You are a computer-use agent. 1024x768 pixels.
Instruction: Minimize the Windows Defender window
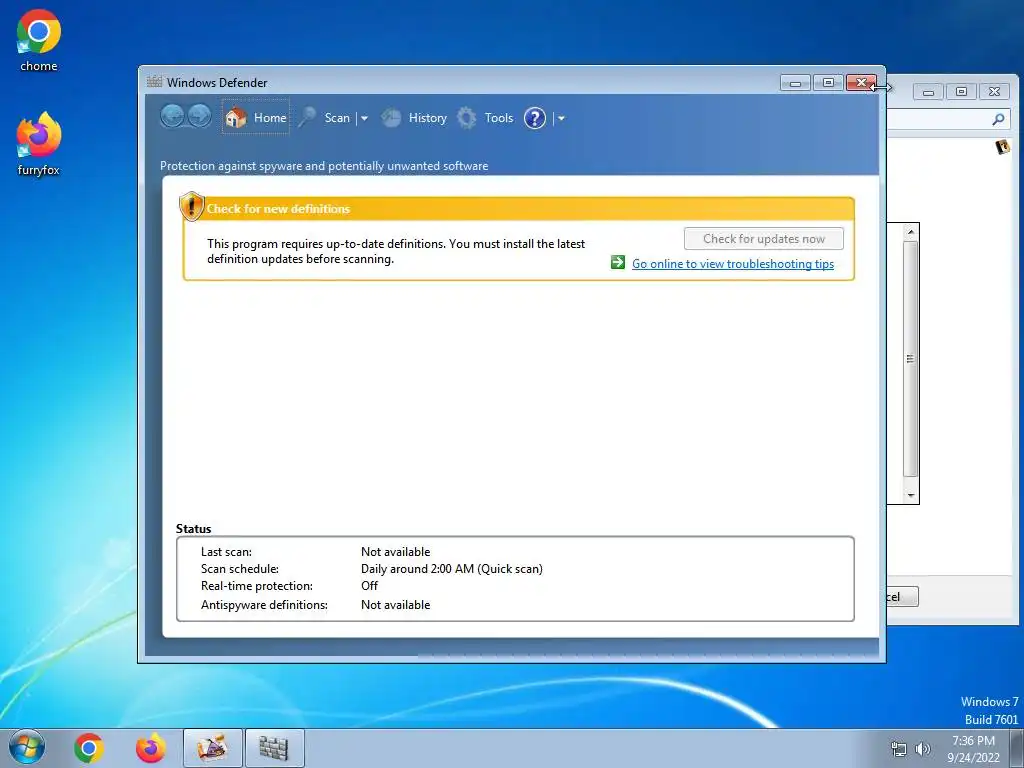pyautogui.click(x=795, y=83)
